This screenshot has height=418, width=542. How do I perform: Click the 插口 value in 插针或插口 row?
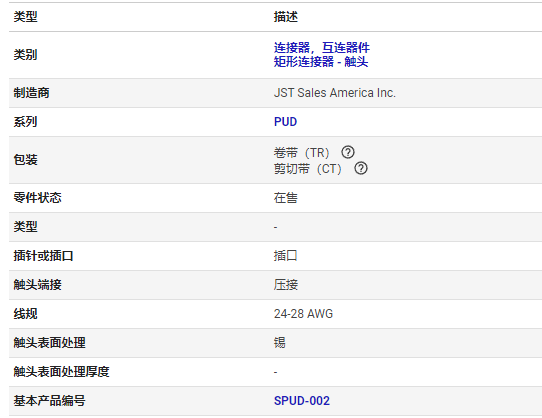tap(286, 256)
